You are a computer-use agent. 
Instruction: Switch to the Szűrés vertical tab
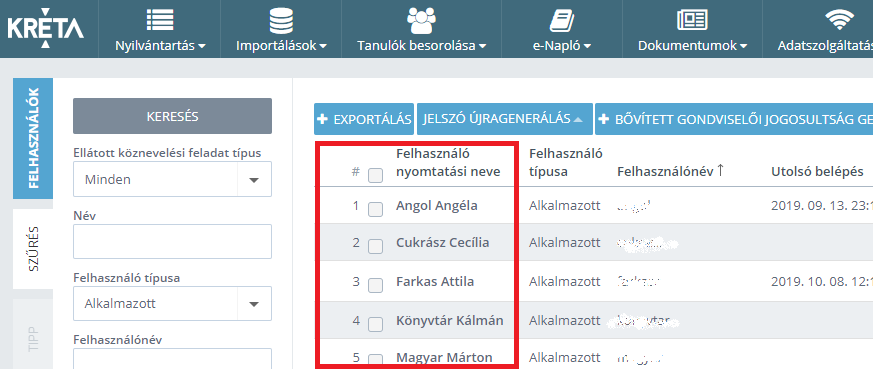coord(33,249)
